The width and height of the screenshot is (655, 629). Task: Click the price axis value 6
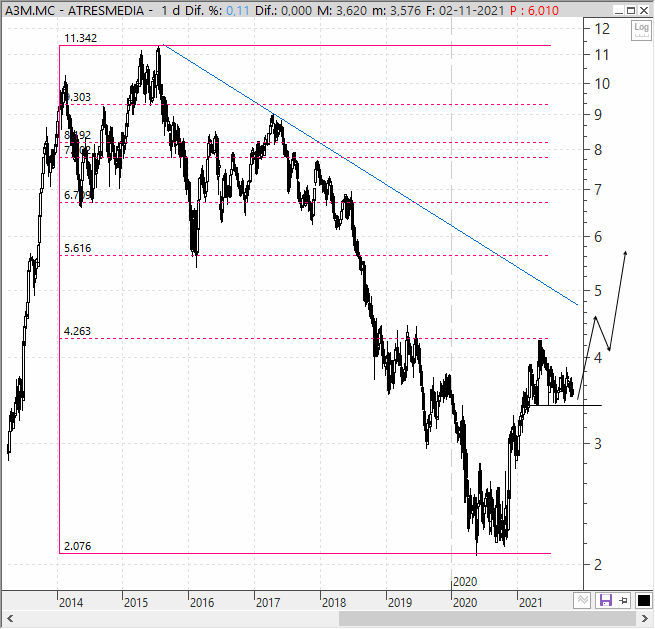[x=598, y=237]
